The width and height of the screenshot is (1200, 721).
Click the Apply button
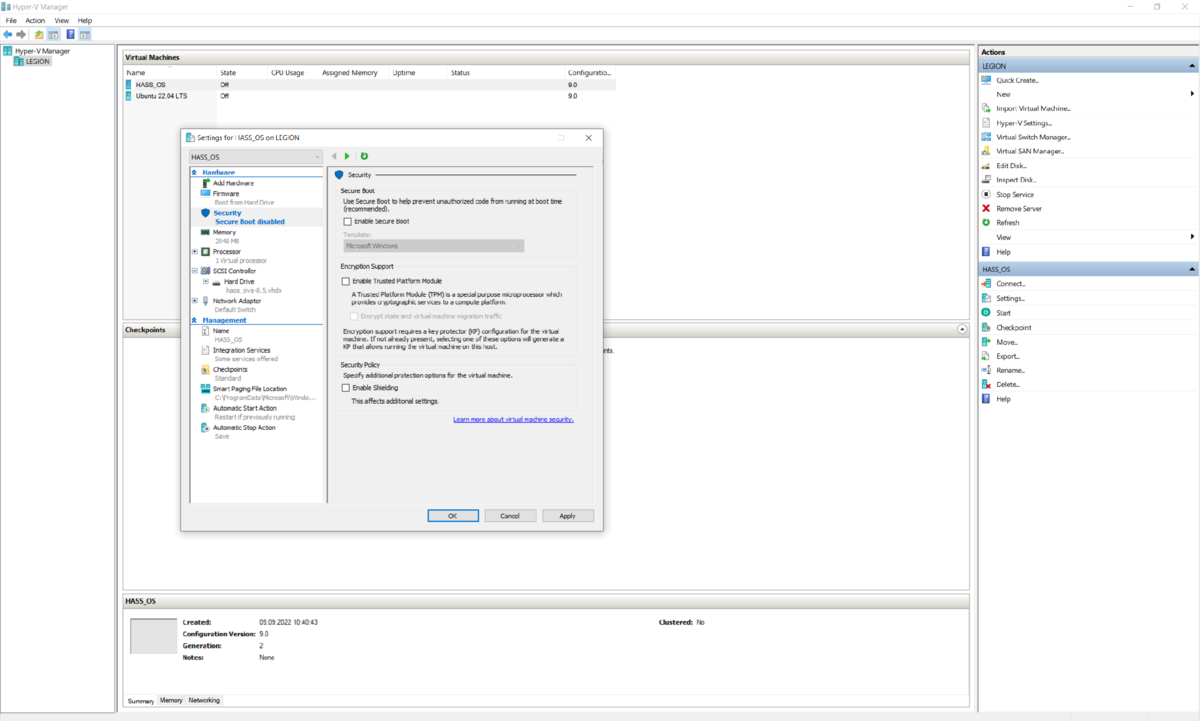pos(568,515)
